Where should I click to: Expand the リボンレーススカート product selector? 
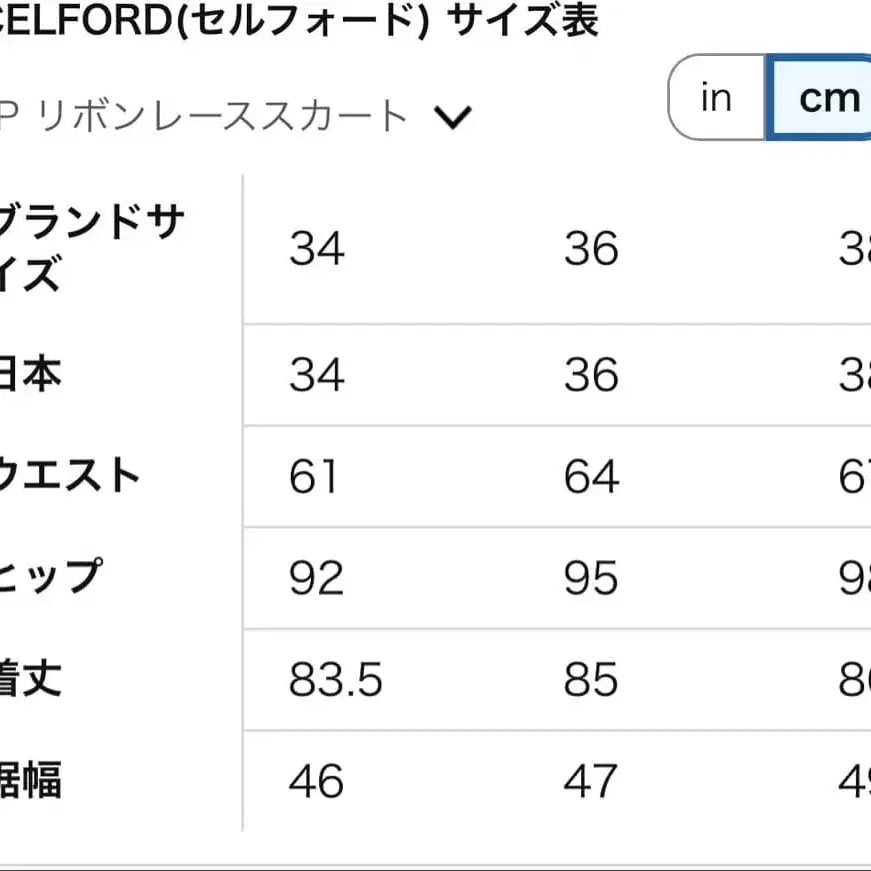point(453,115)
